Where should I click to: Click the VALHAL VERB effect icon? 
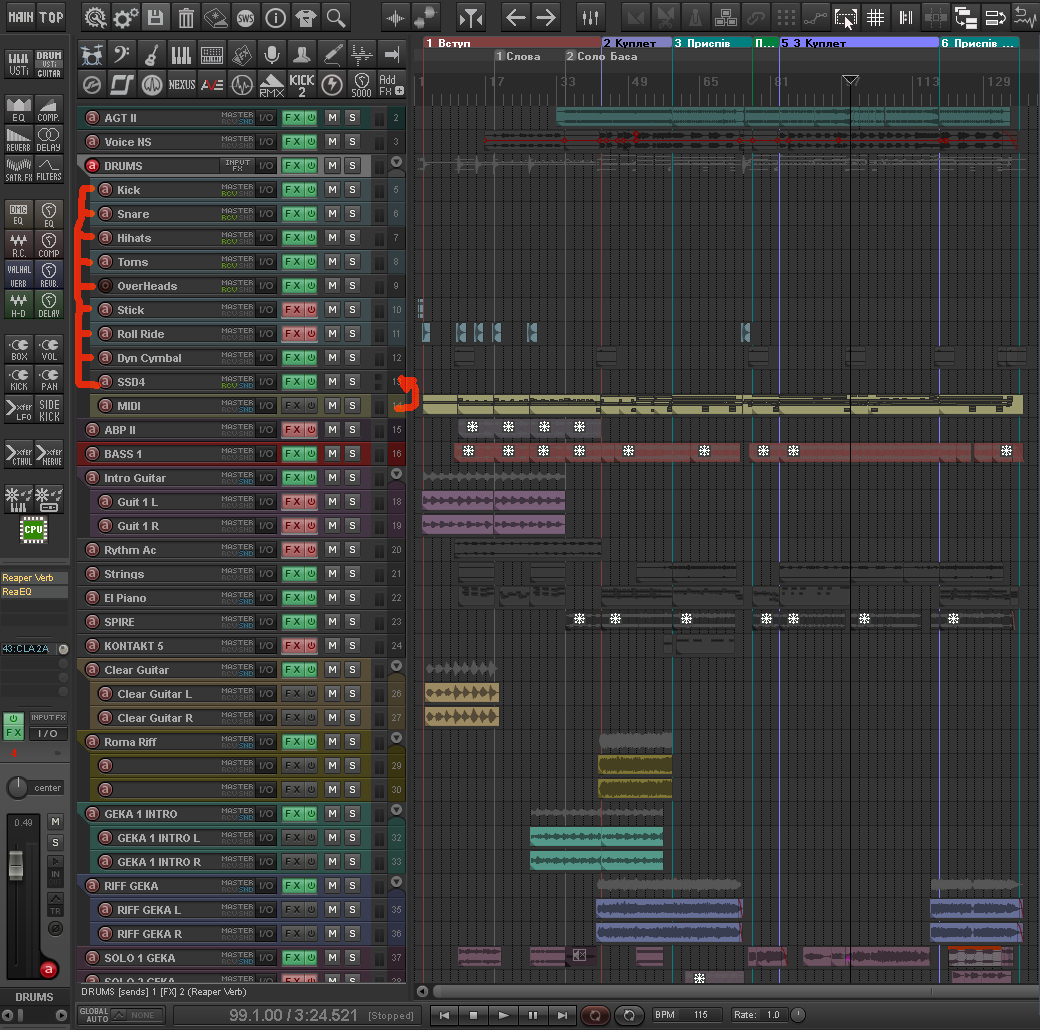[x=19, y=276]
